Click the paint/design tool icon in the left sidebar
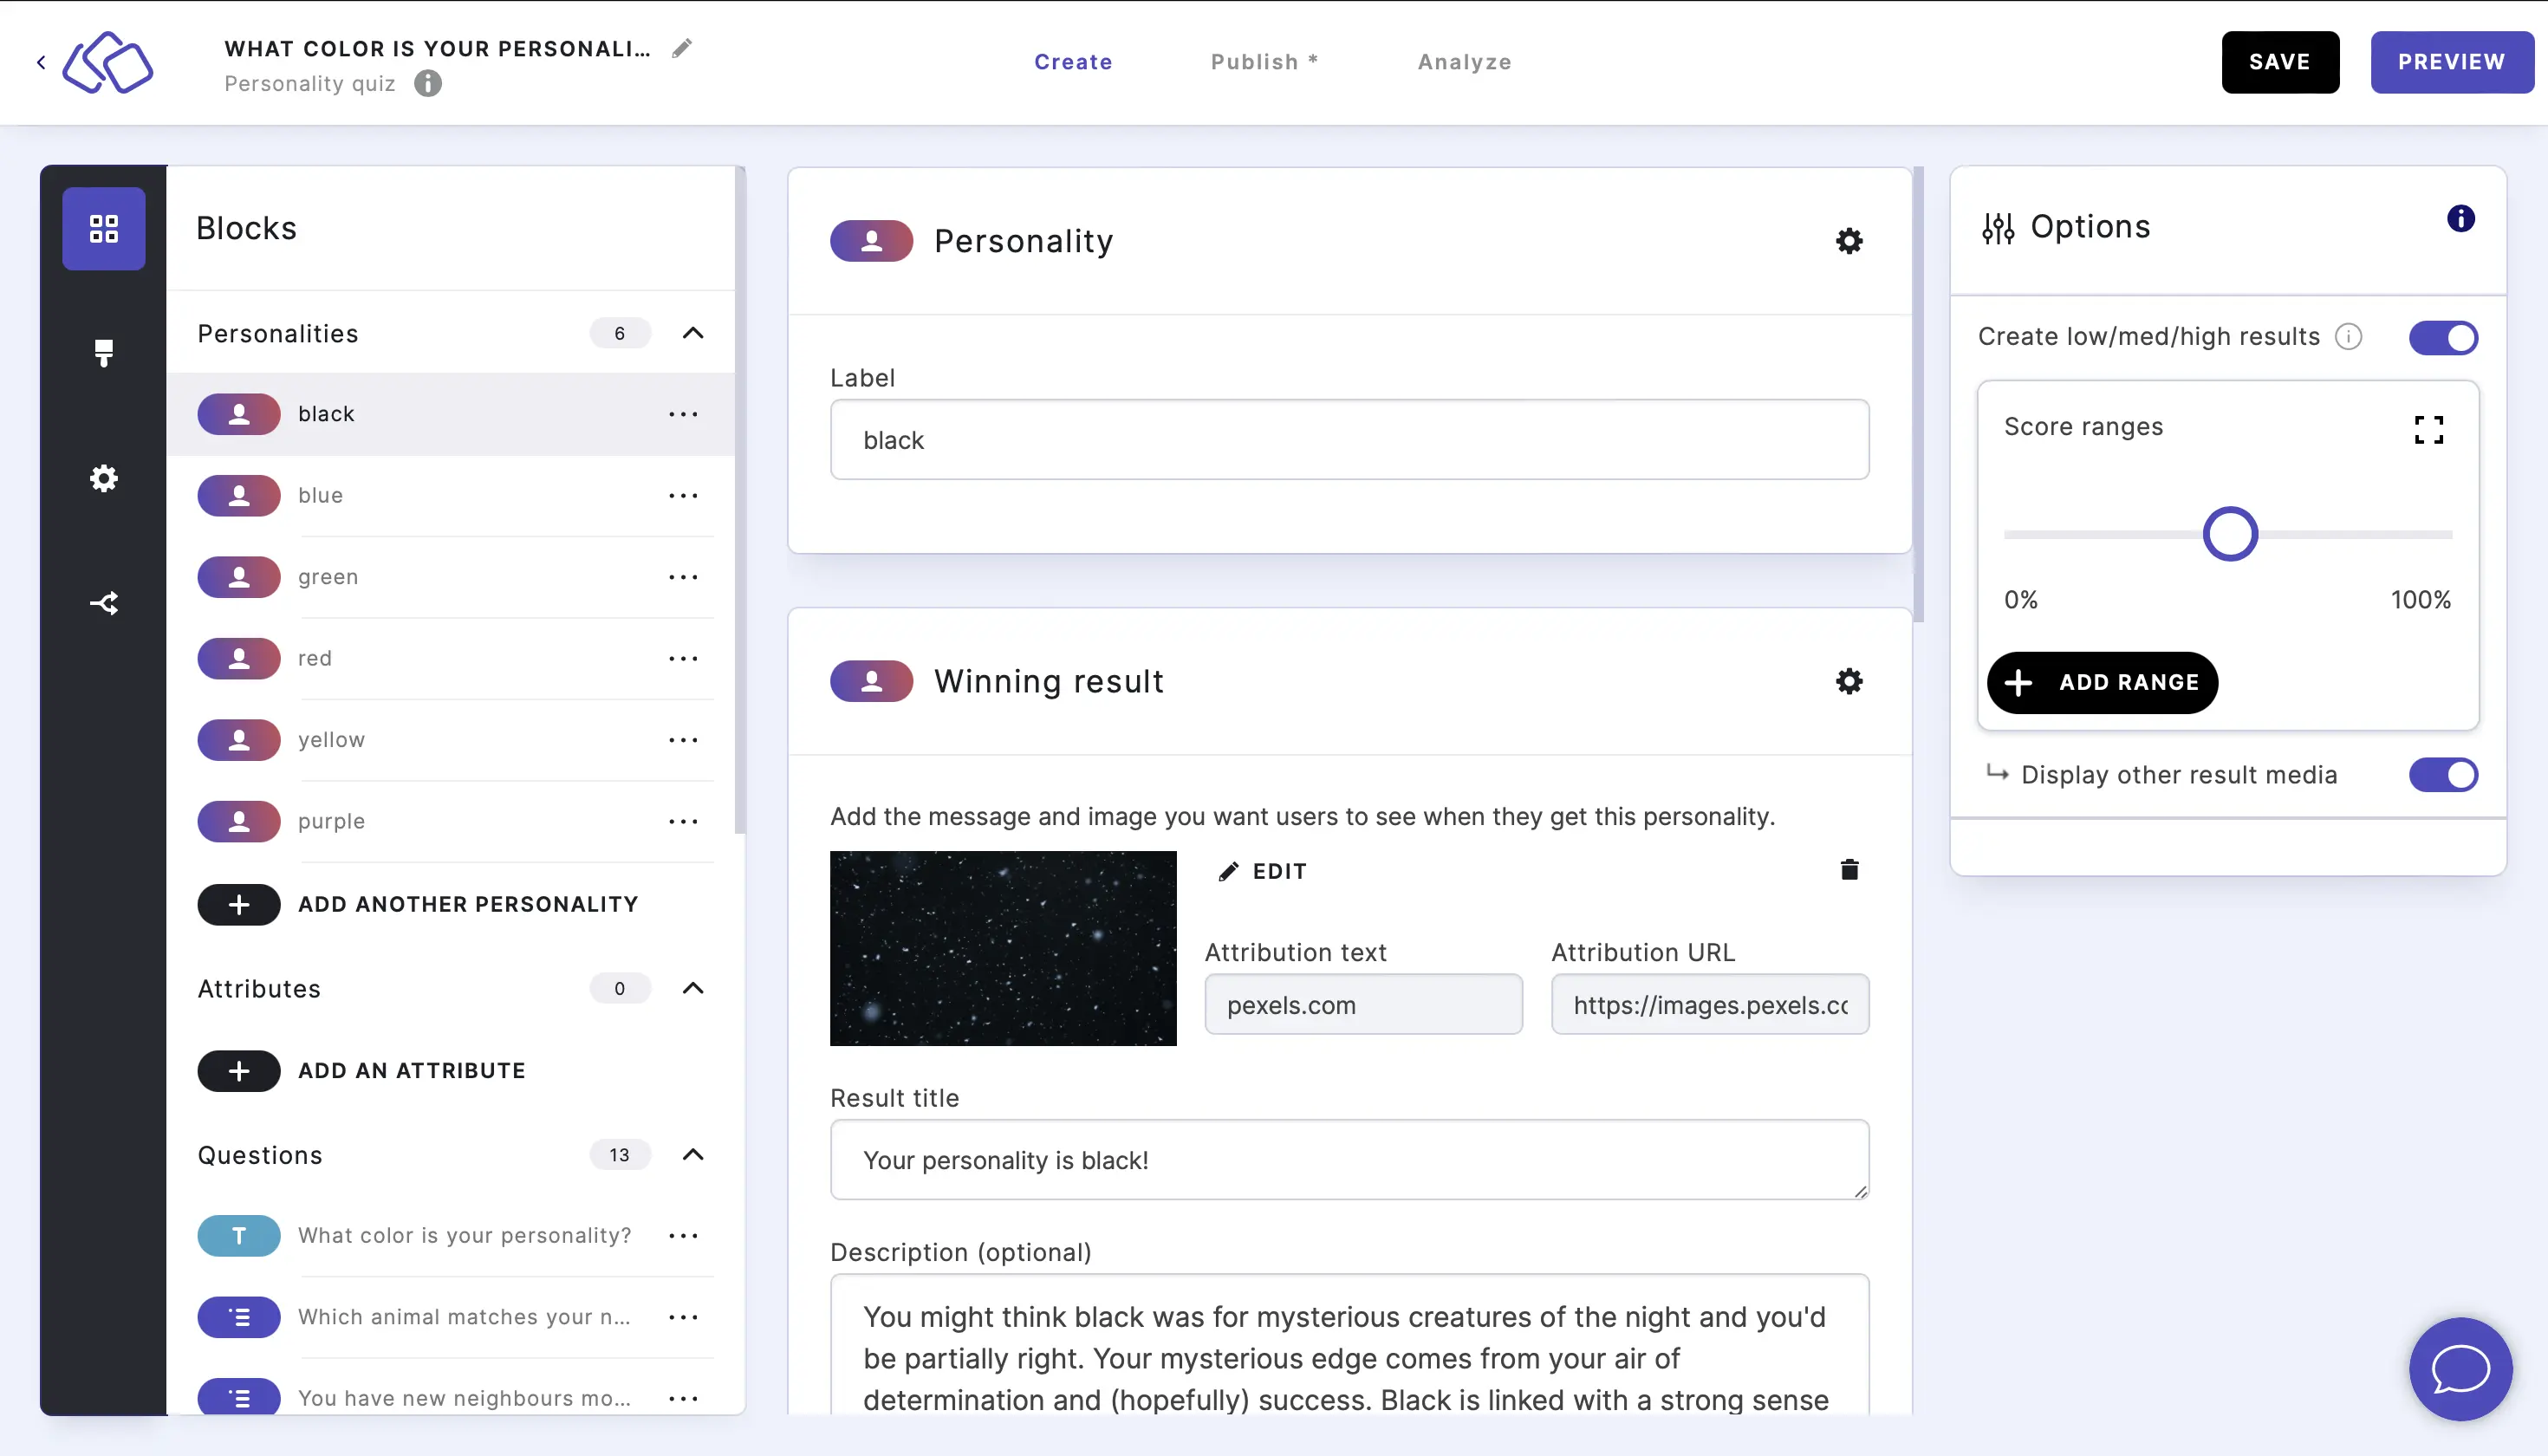This screenshot has width=2548, height=1456. click(x=103, y=352)
